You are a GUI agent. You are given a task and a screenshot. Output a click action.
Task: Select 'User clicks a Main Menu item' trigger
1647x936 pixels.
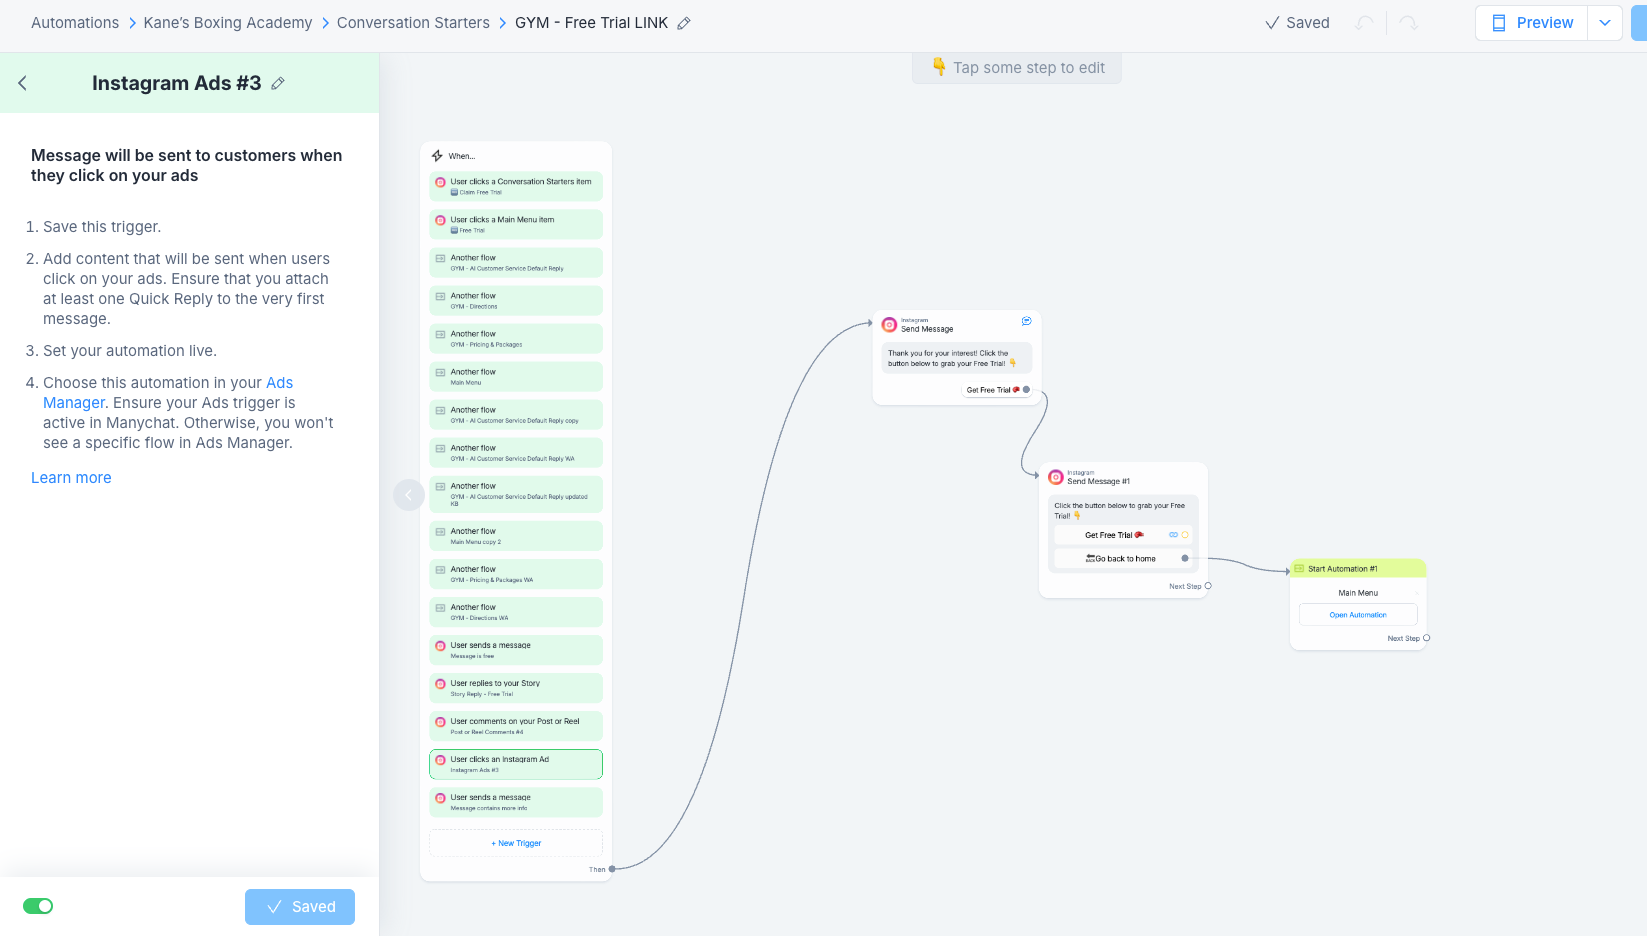click(516, 224)
